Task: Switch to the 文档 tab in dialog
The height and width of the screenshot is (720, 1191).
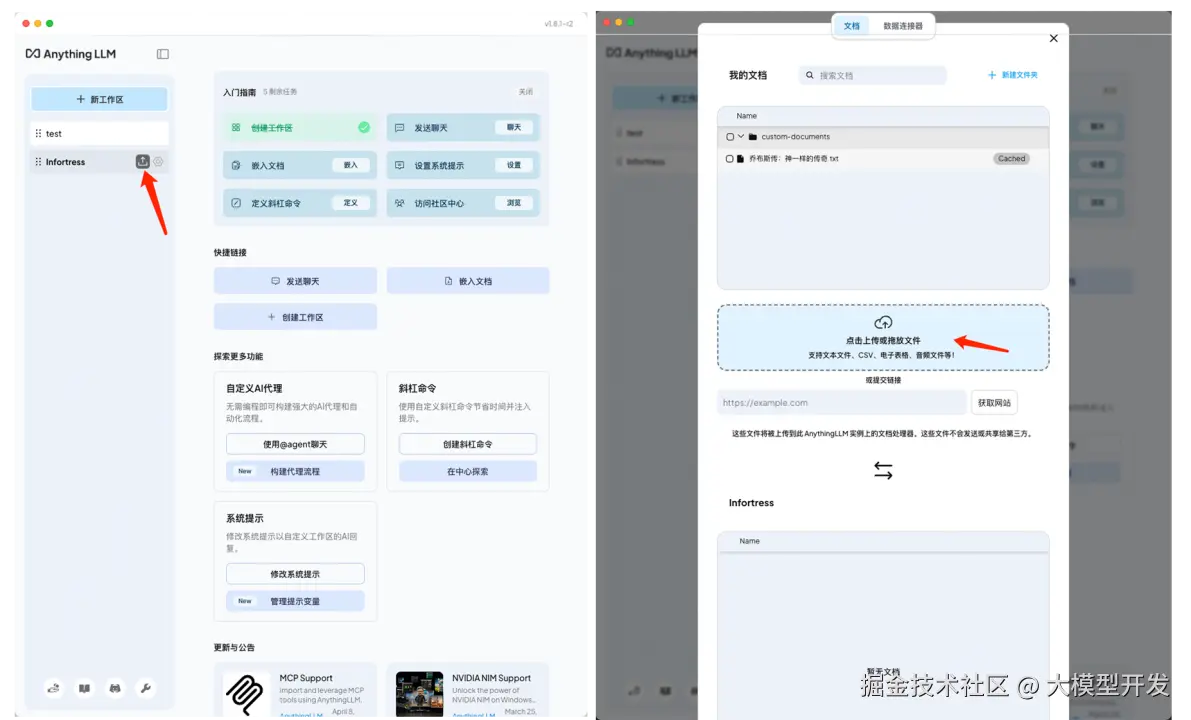Action: [851, 26]
